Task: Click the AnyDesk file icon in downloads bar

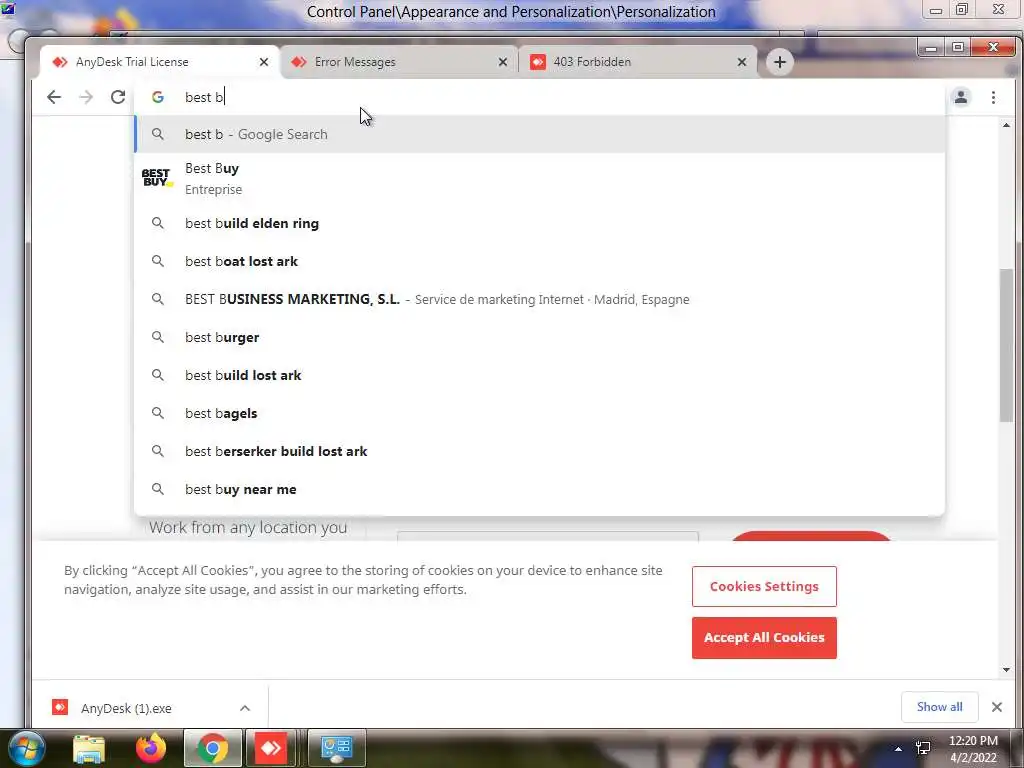Action: [59, 707]
